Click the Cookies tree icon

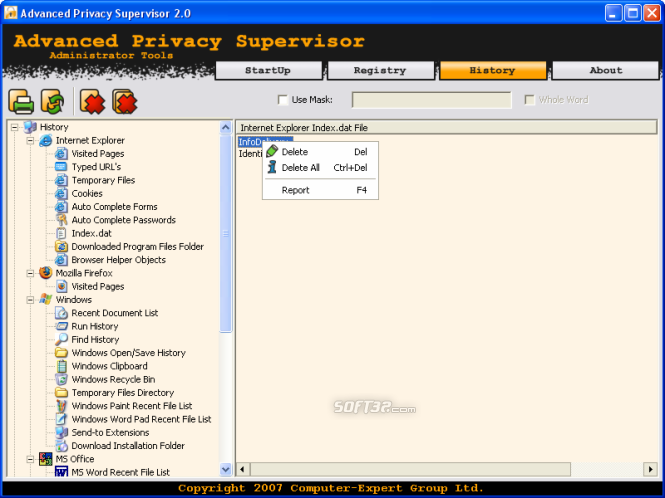pos(61,193)
